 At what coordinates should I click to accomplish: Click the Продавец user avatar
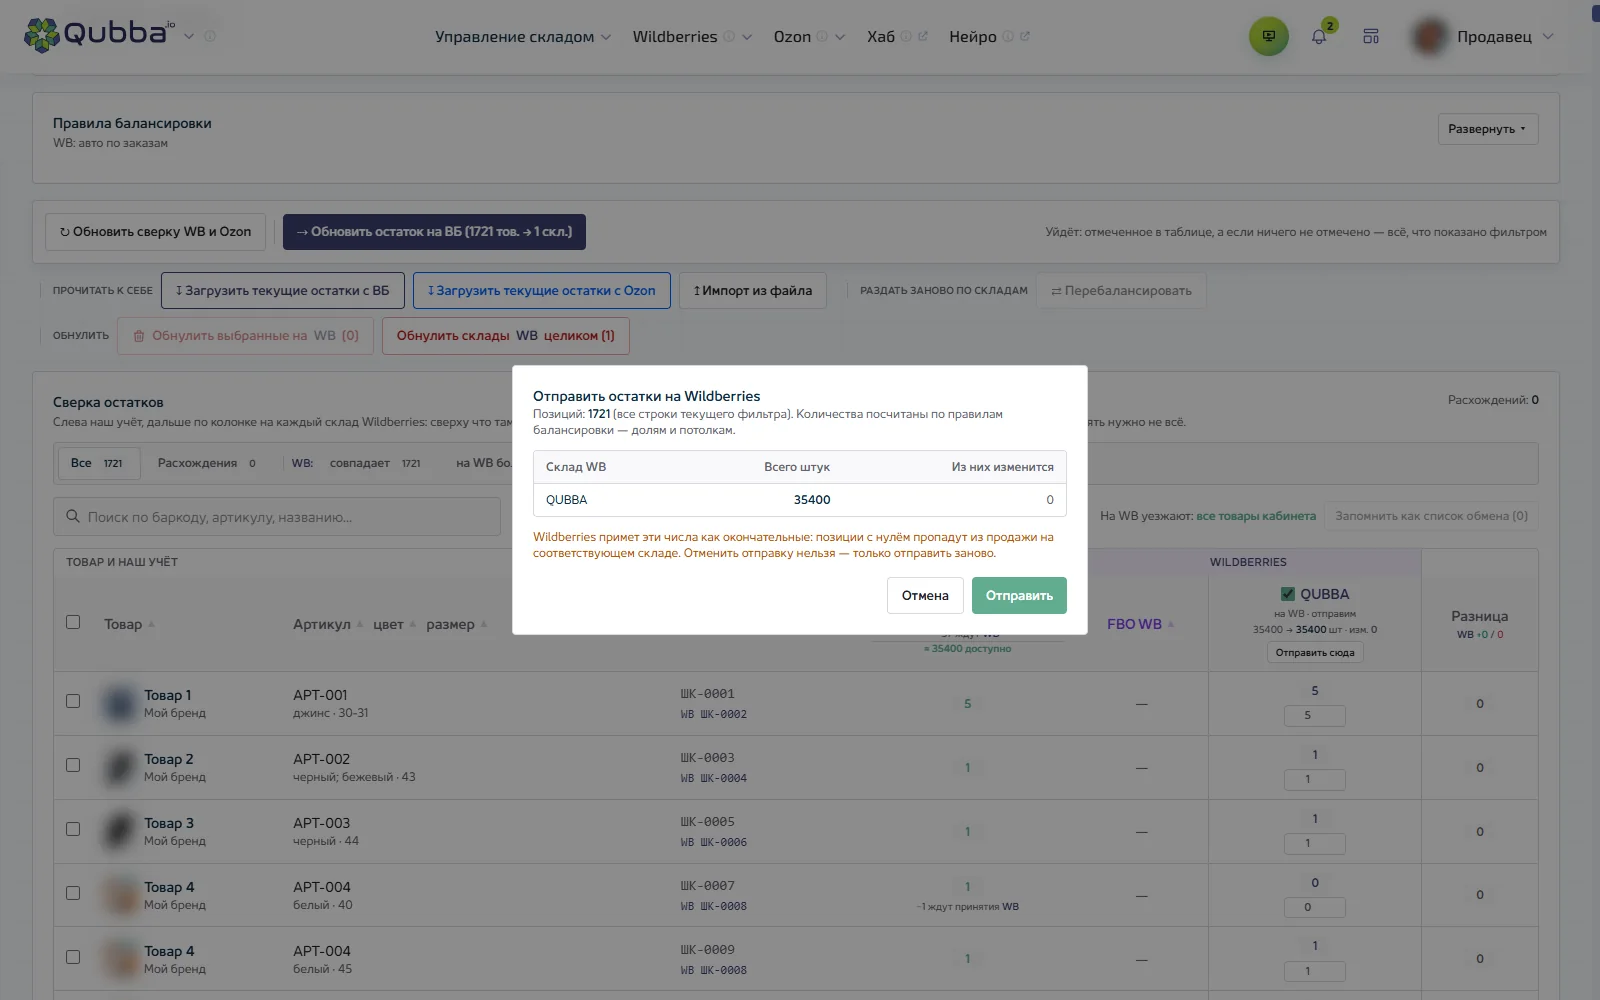1430,37
